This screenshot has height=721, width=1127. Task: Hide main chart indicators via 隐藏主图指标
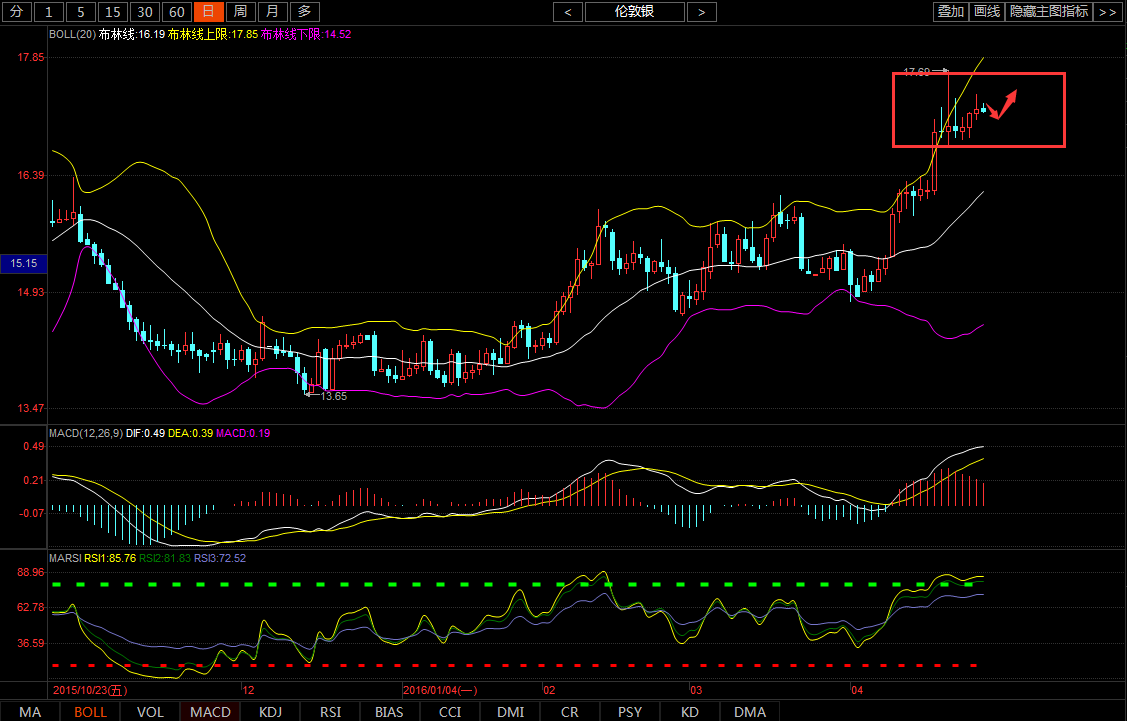pos(1049,12)
